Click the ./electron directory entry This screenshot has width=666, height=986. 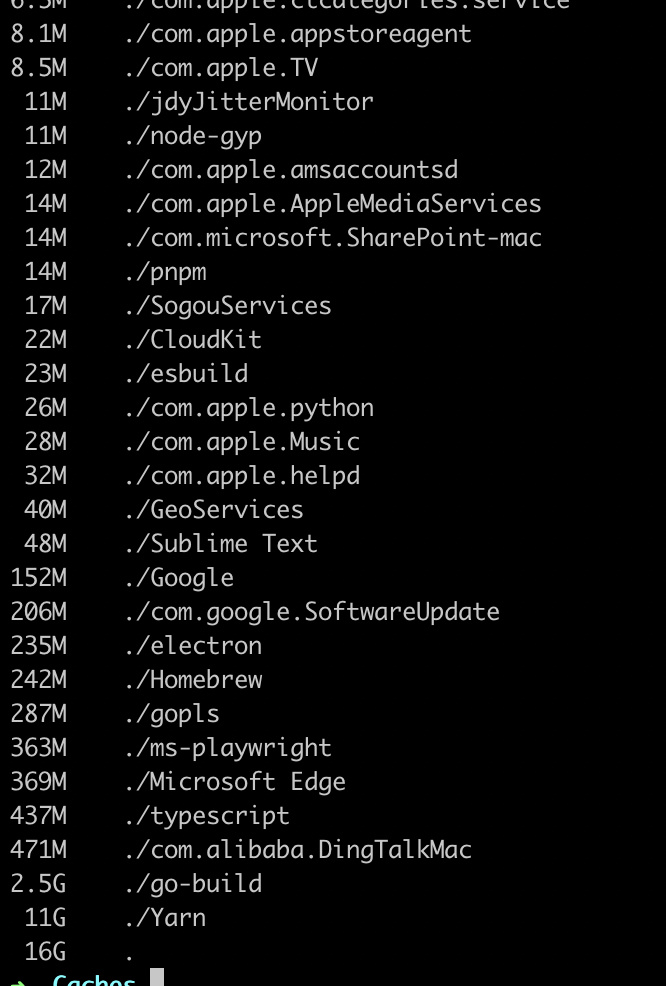(x=193, y=645)
